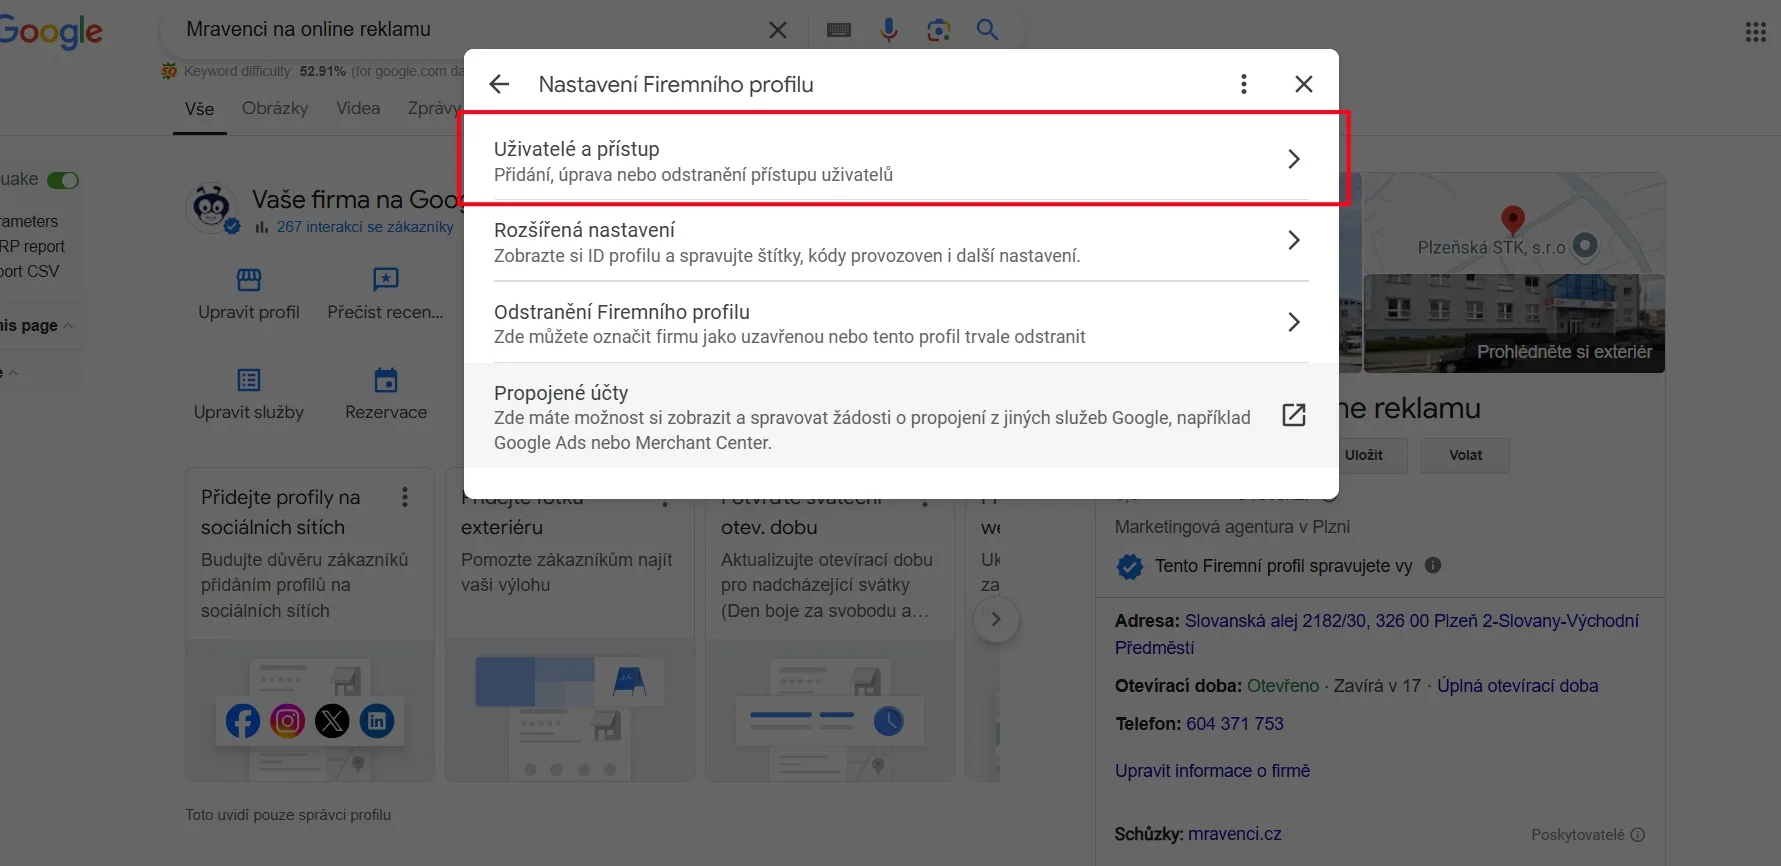This screenshot has width=1781, height=866.
Task: Search by image with Lens icon
Action: coord(938,30)
